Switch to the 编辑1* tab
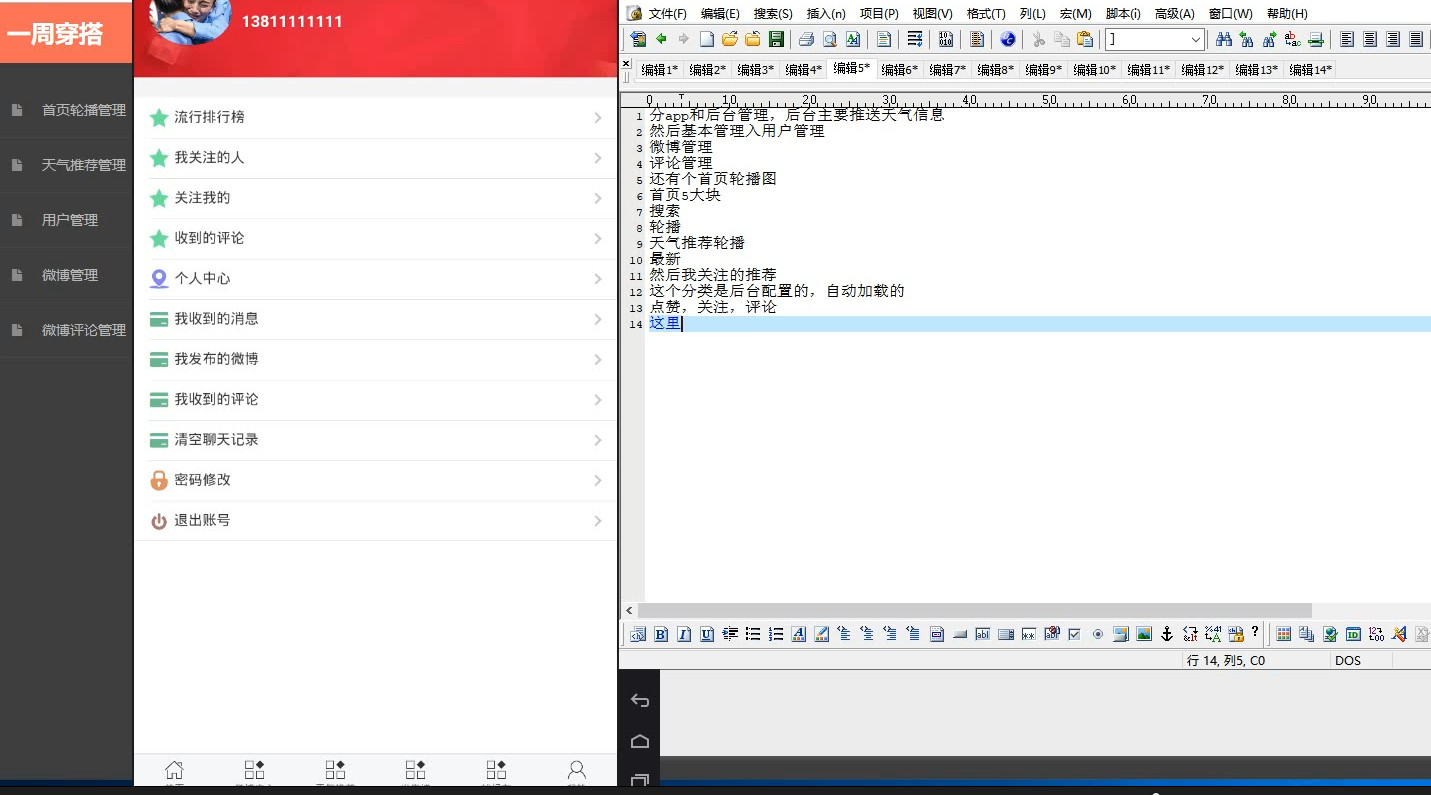 coord(659,70)
